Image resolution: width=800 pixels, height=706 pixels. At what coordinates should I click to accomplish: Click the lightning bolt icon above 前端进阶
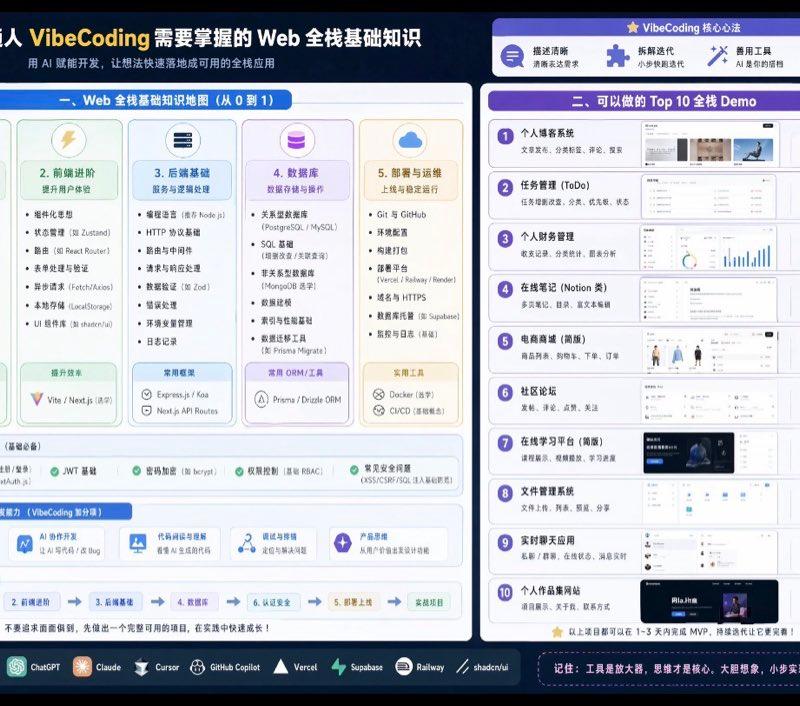[68, 140]
